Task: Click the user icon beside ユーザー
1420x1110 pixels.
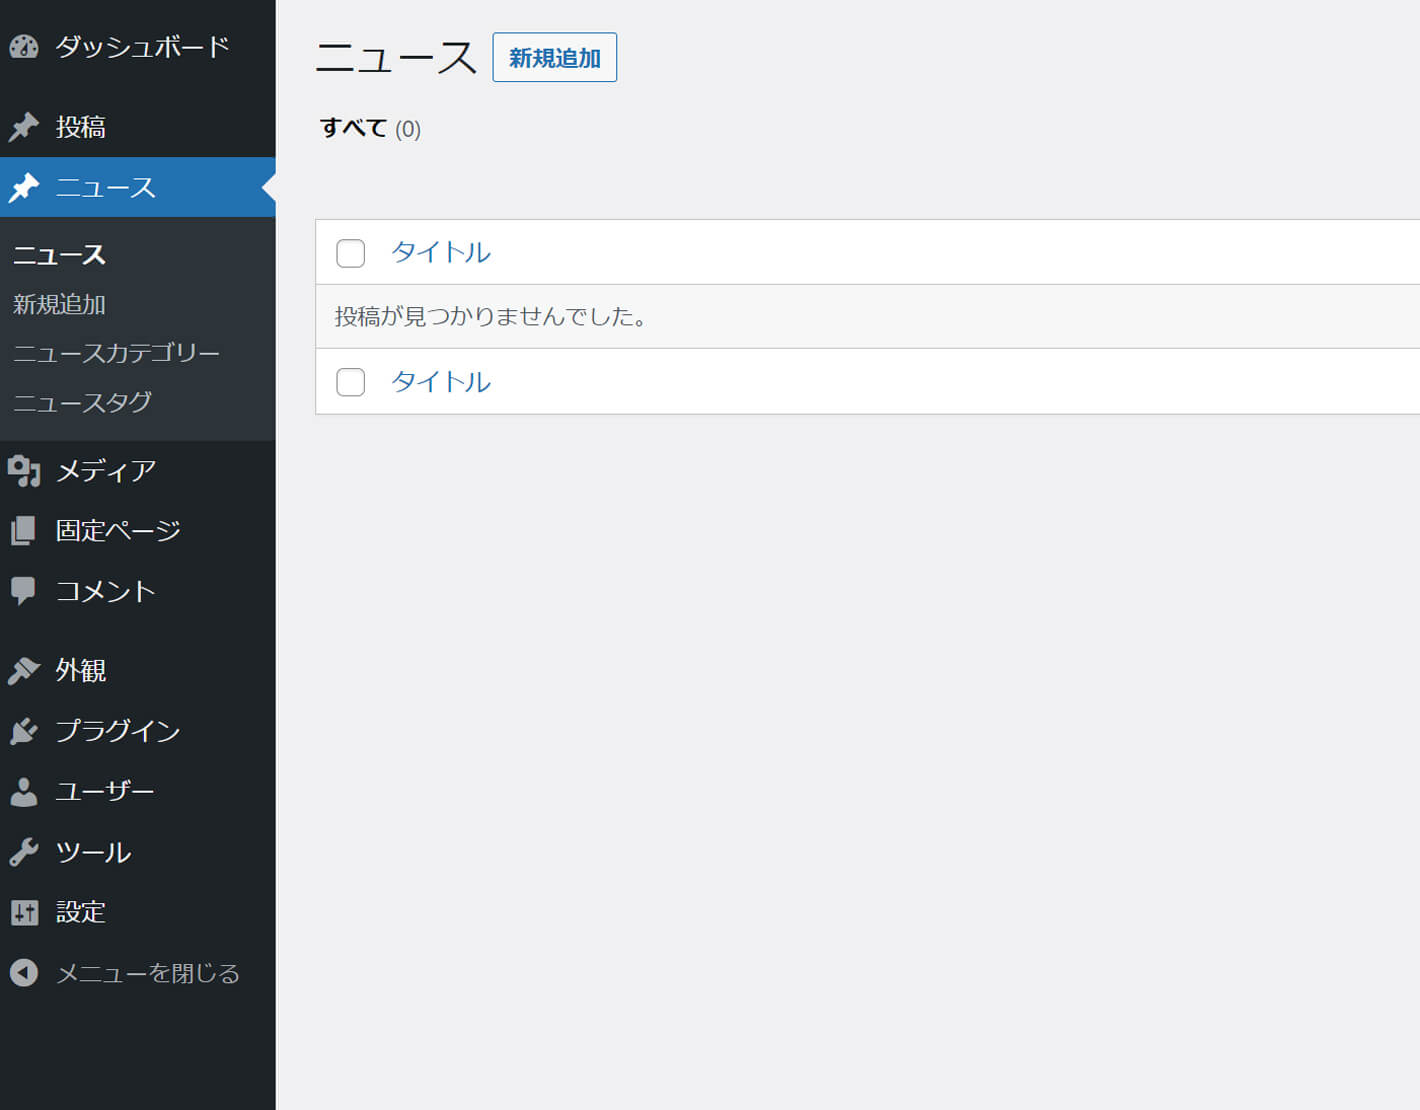Action: [24, 791]
